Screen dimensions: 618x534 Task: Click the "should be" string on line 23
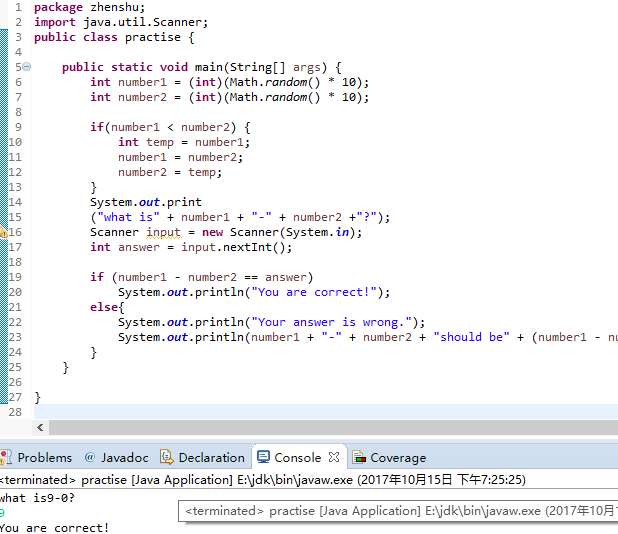point(471,337)
